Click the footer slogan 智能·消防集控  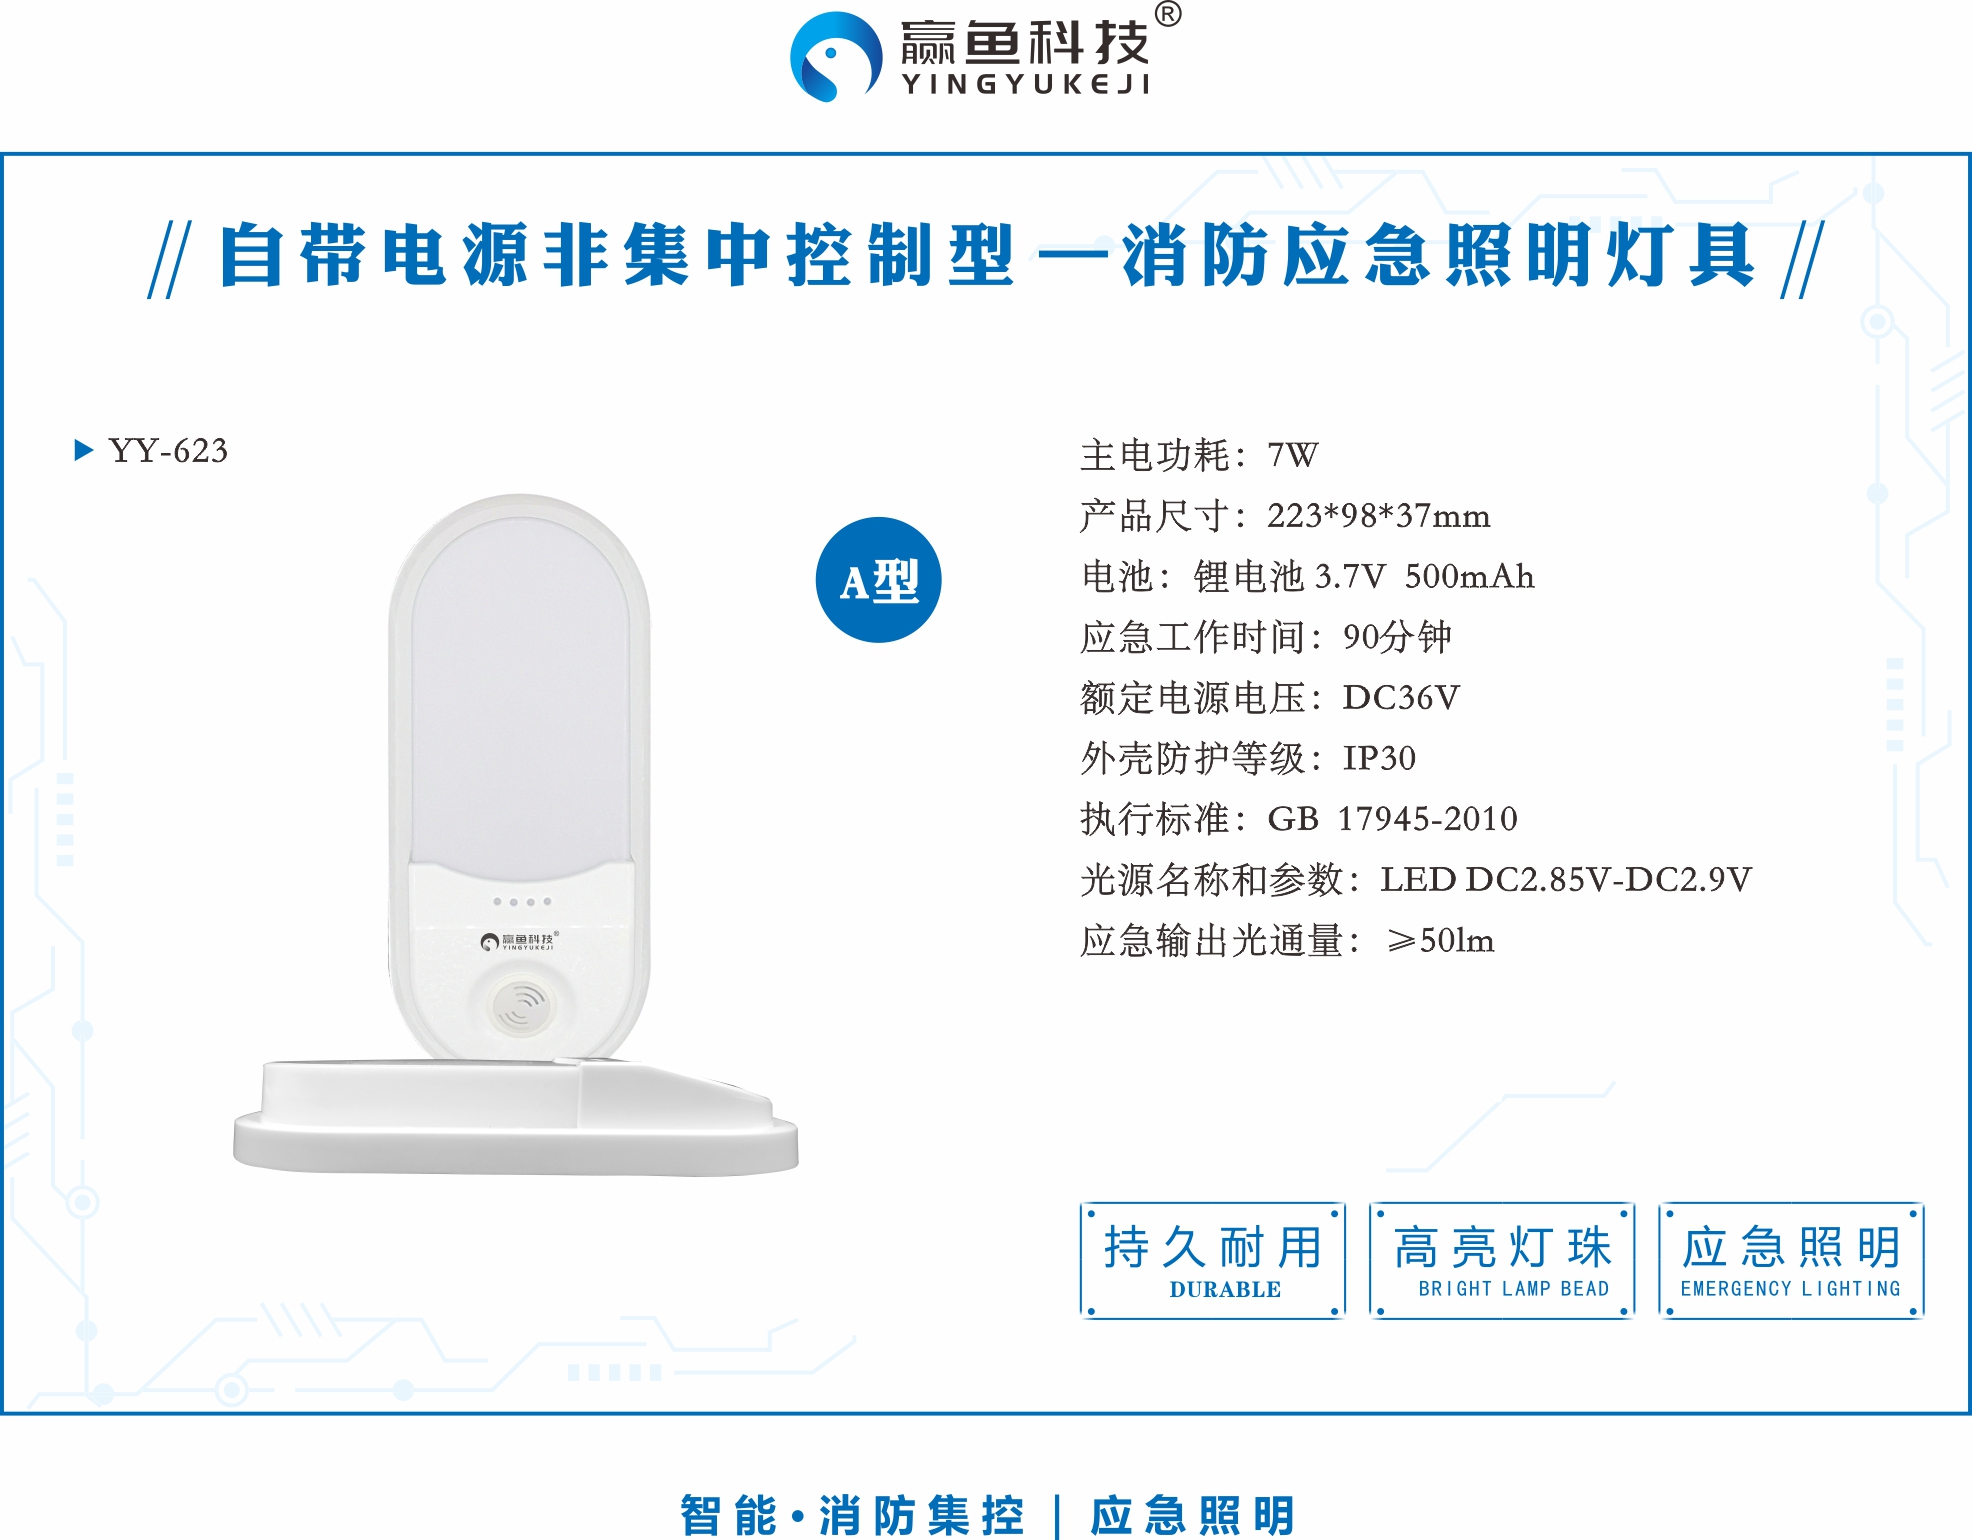(x=852, y=1516)
